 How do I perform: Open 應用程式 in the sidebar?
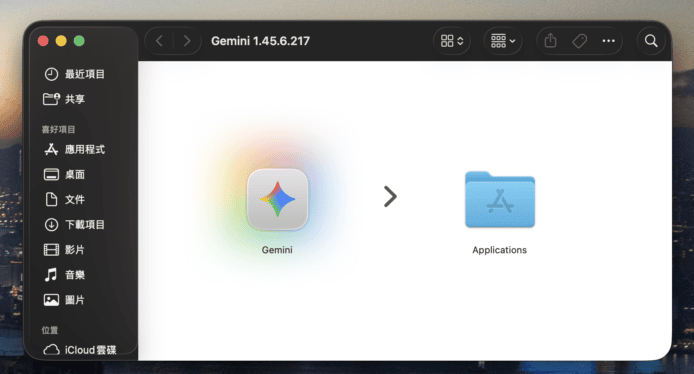74,150
